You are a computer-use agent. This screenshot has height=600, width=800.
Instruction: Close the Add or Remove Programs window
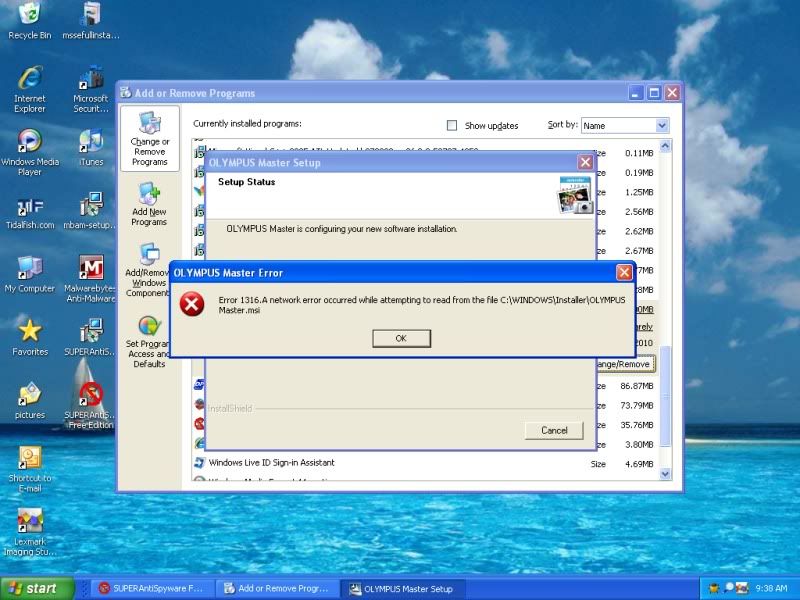pyautogui.click(x=672, y=93)
